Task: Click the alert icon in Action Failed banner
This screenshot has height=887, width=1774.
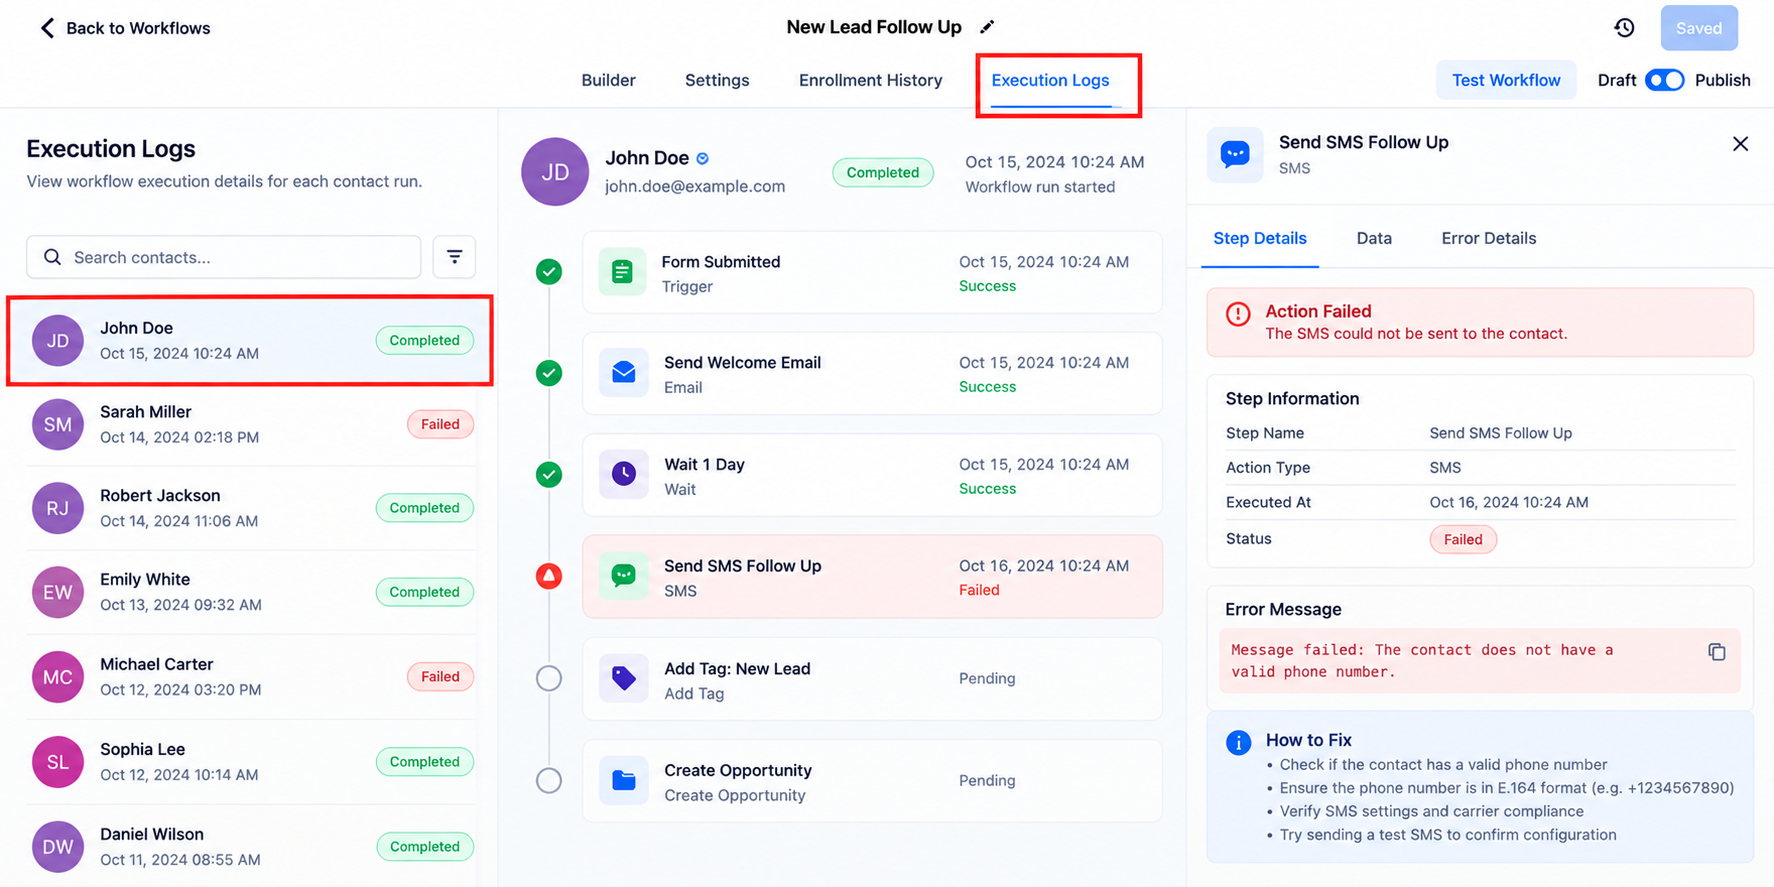Action: tap(1238, 314)
